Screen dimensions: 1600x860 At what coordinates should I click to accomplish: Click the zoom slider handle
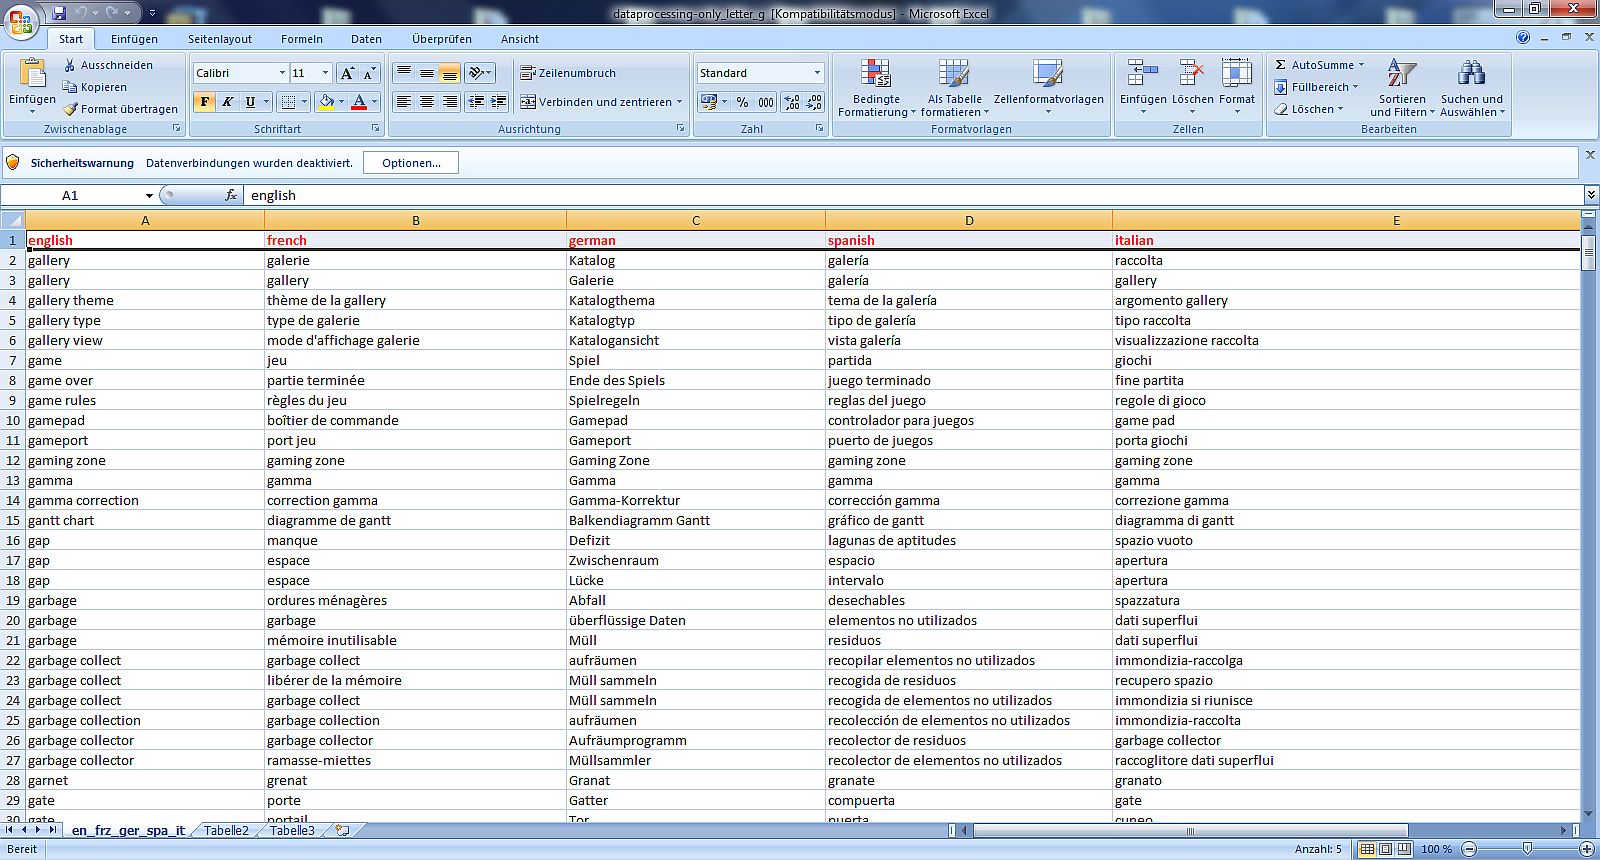1527,849
